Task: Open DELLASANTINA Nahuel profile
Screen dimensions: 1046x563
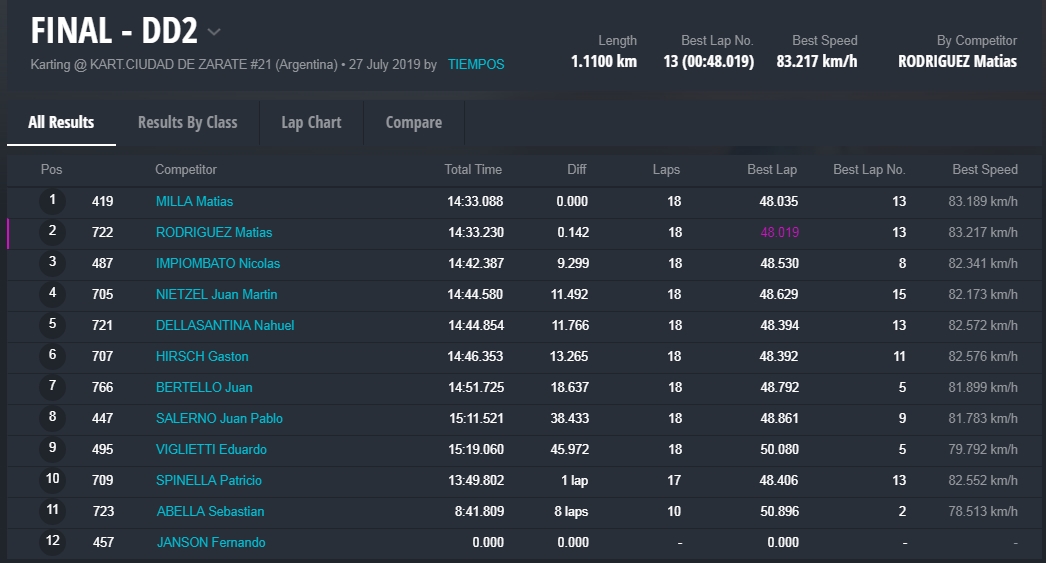Action: 224,325
